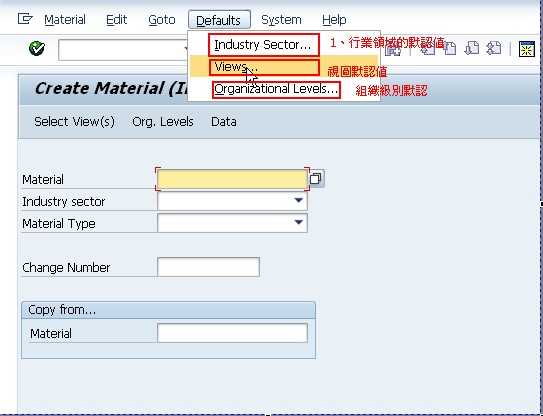Open the Edit menu
This screenshot has height=416, width=543.
pyautogui.click(x=116, y=20)
